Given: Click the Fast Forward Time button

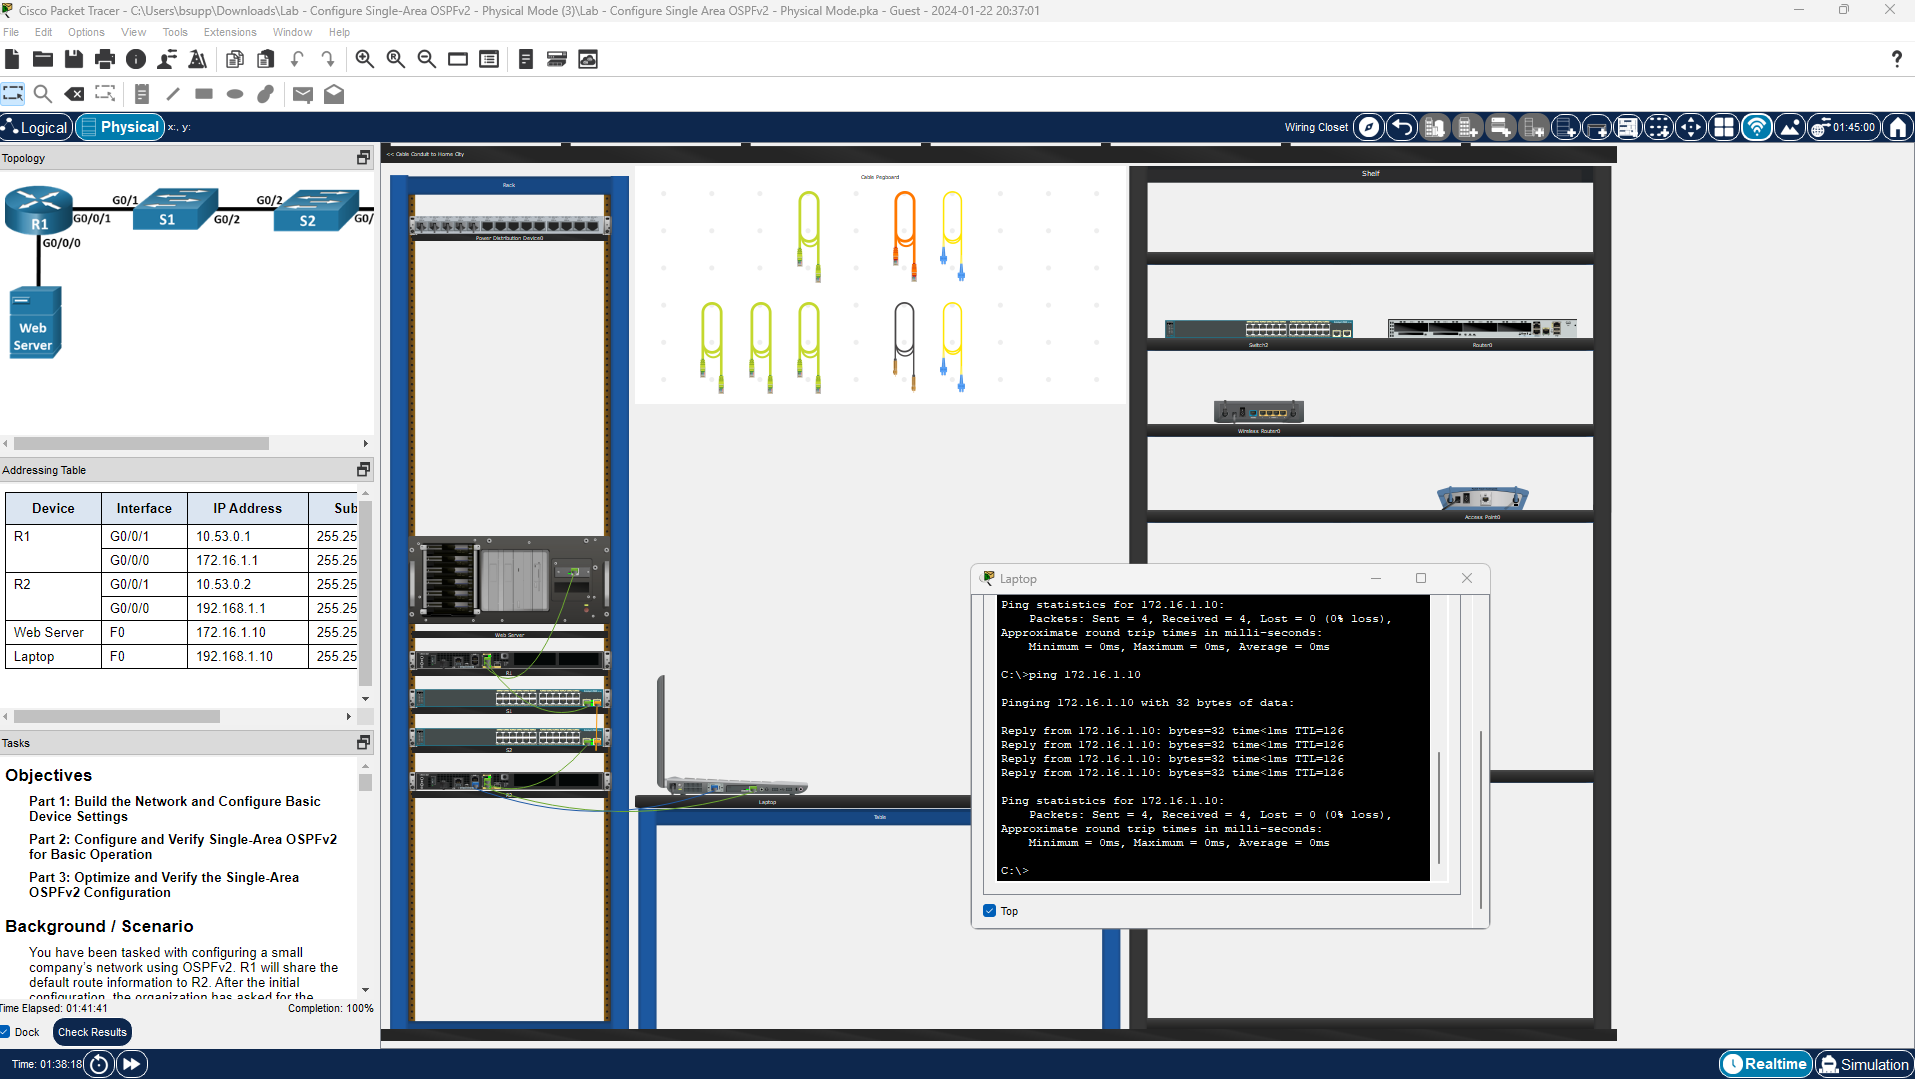Looking at the screenshot, I should 131,1064.
